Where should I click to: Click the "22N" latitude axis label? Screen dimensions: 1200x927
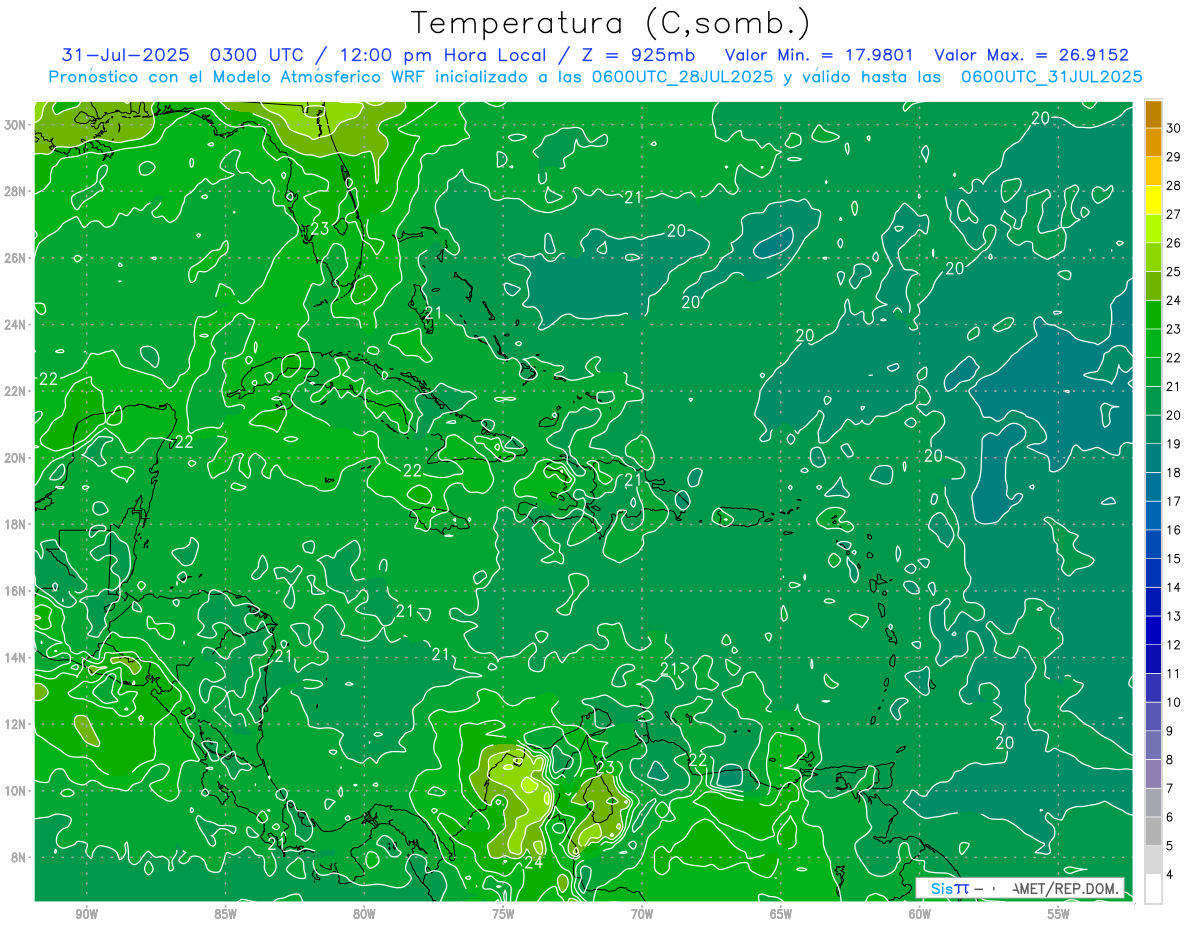(x=15, y=391)
